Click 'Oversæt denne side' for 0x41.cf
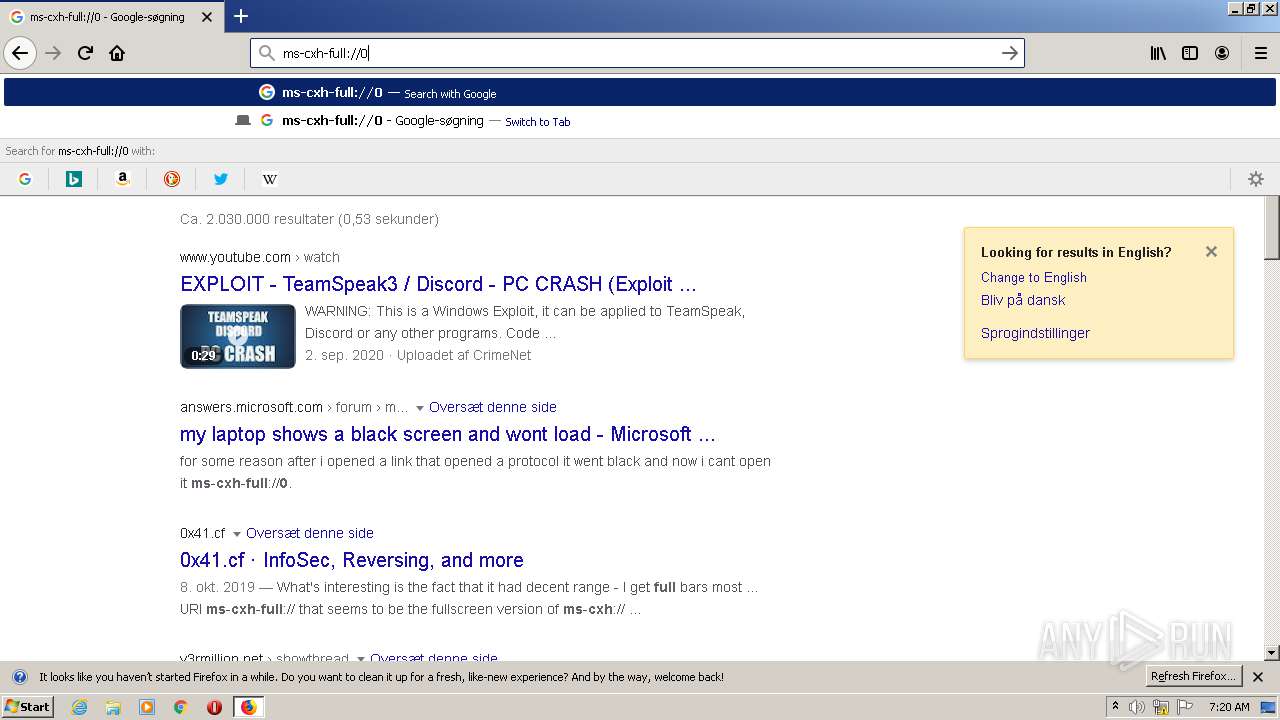The width and height of the screenshot is (1280, 720). (310, 533)
